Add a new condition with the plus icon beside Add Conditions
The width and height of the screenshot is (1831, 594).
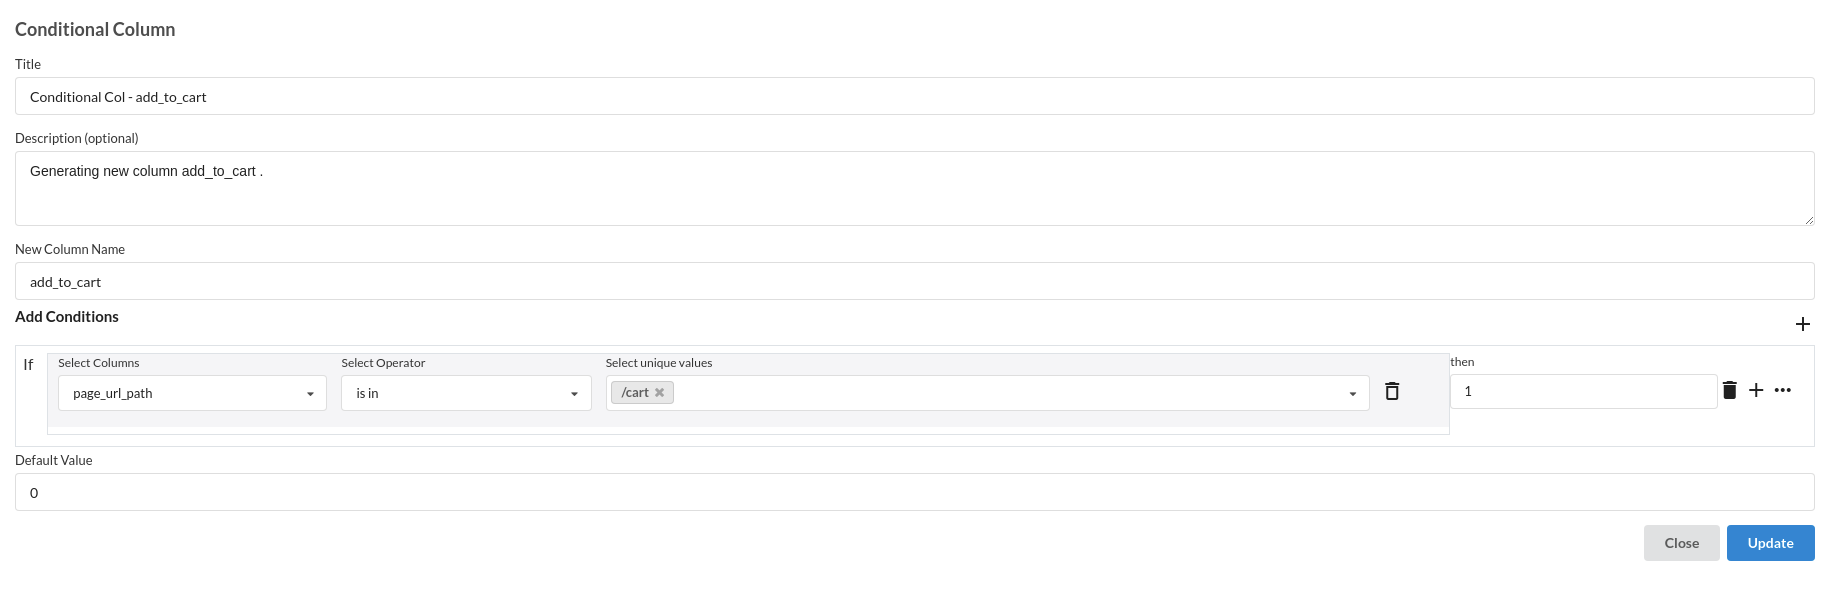click(x=1802, y=324)
